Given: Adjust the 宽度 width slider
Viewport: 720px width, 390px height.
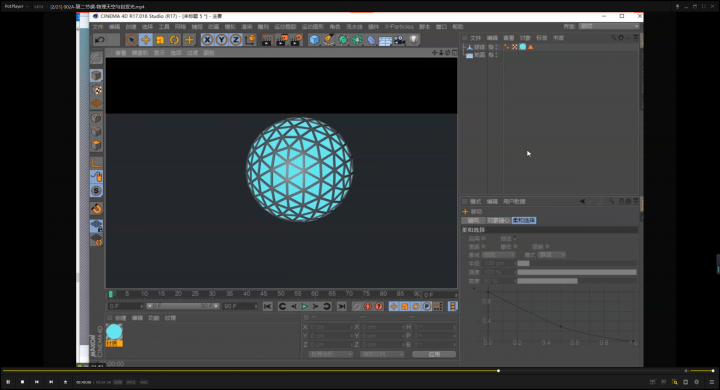Looking at the screenshot, I should pyautogui.click(x=577, y=281).
